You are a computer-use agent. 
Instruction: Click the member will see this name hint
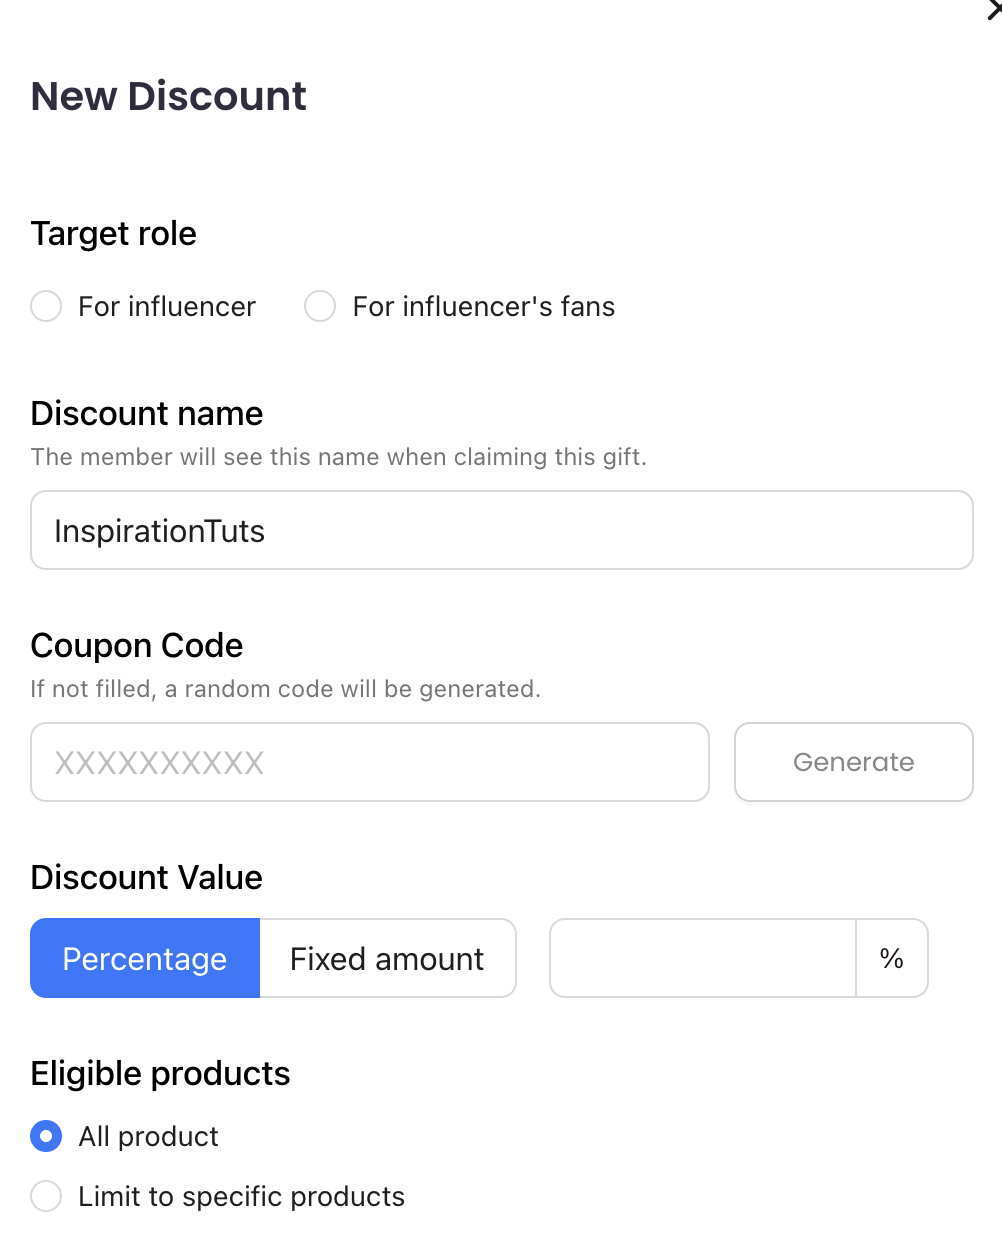point(339,457)
